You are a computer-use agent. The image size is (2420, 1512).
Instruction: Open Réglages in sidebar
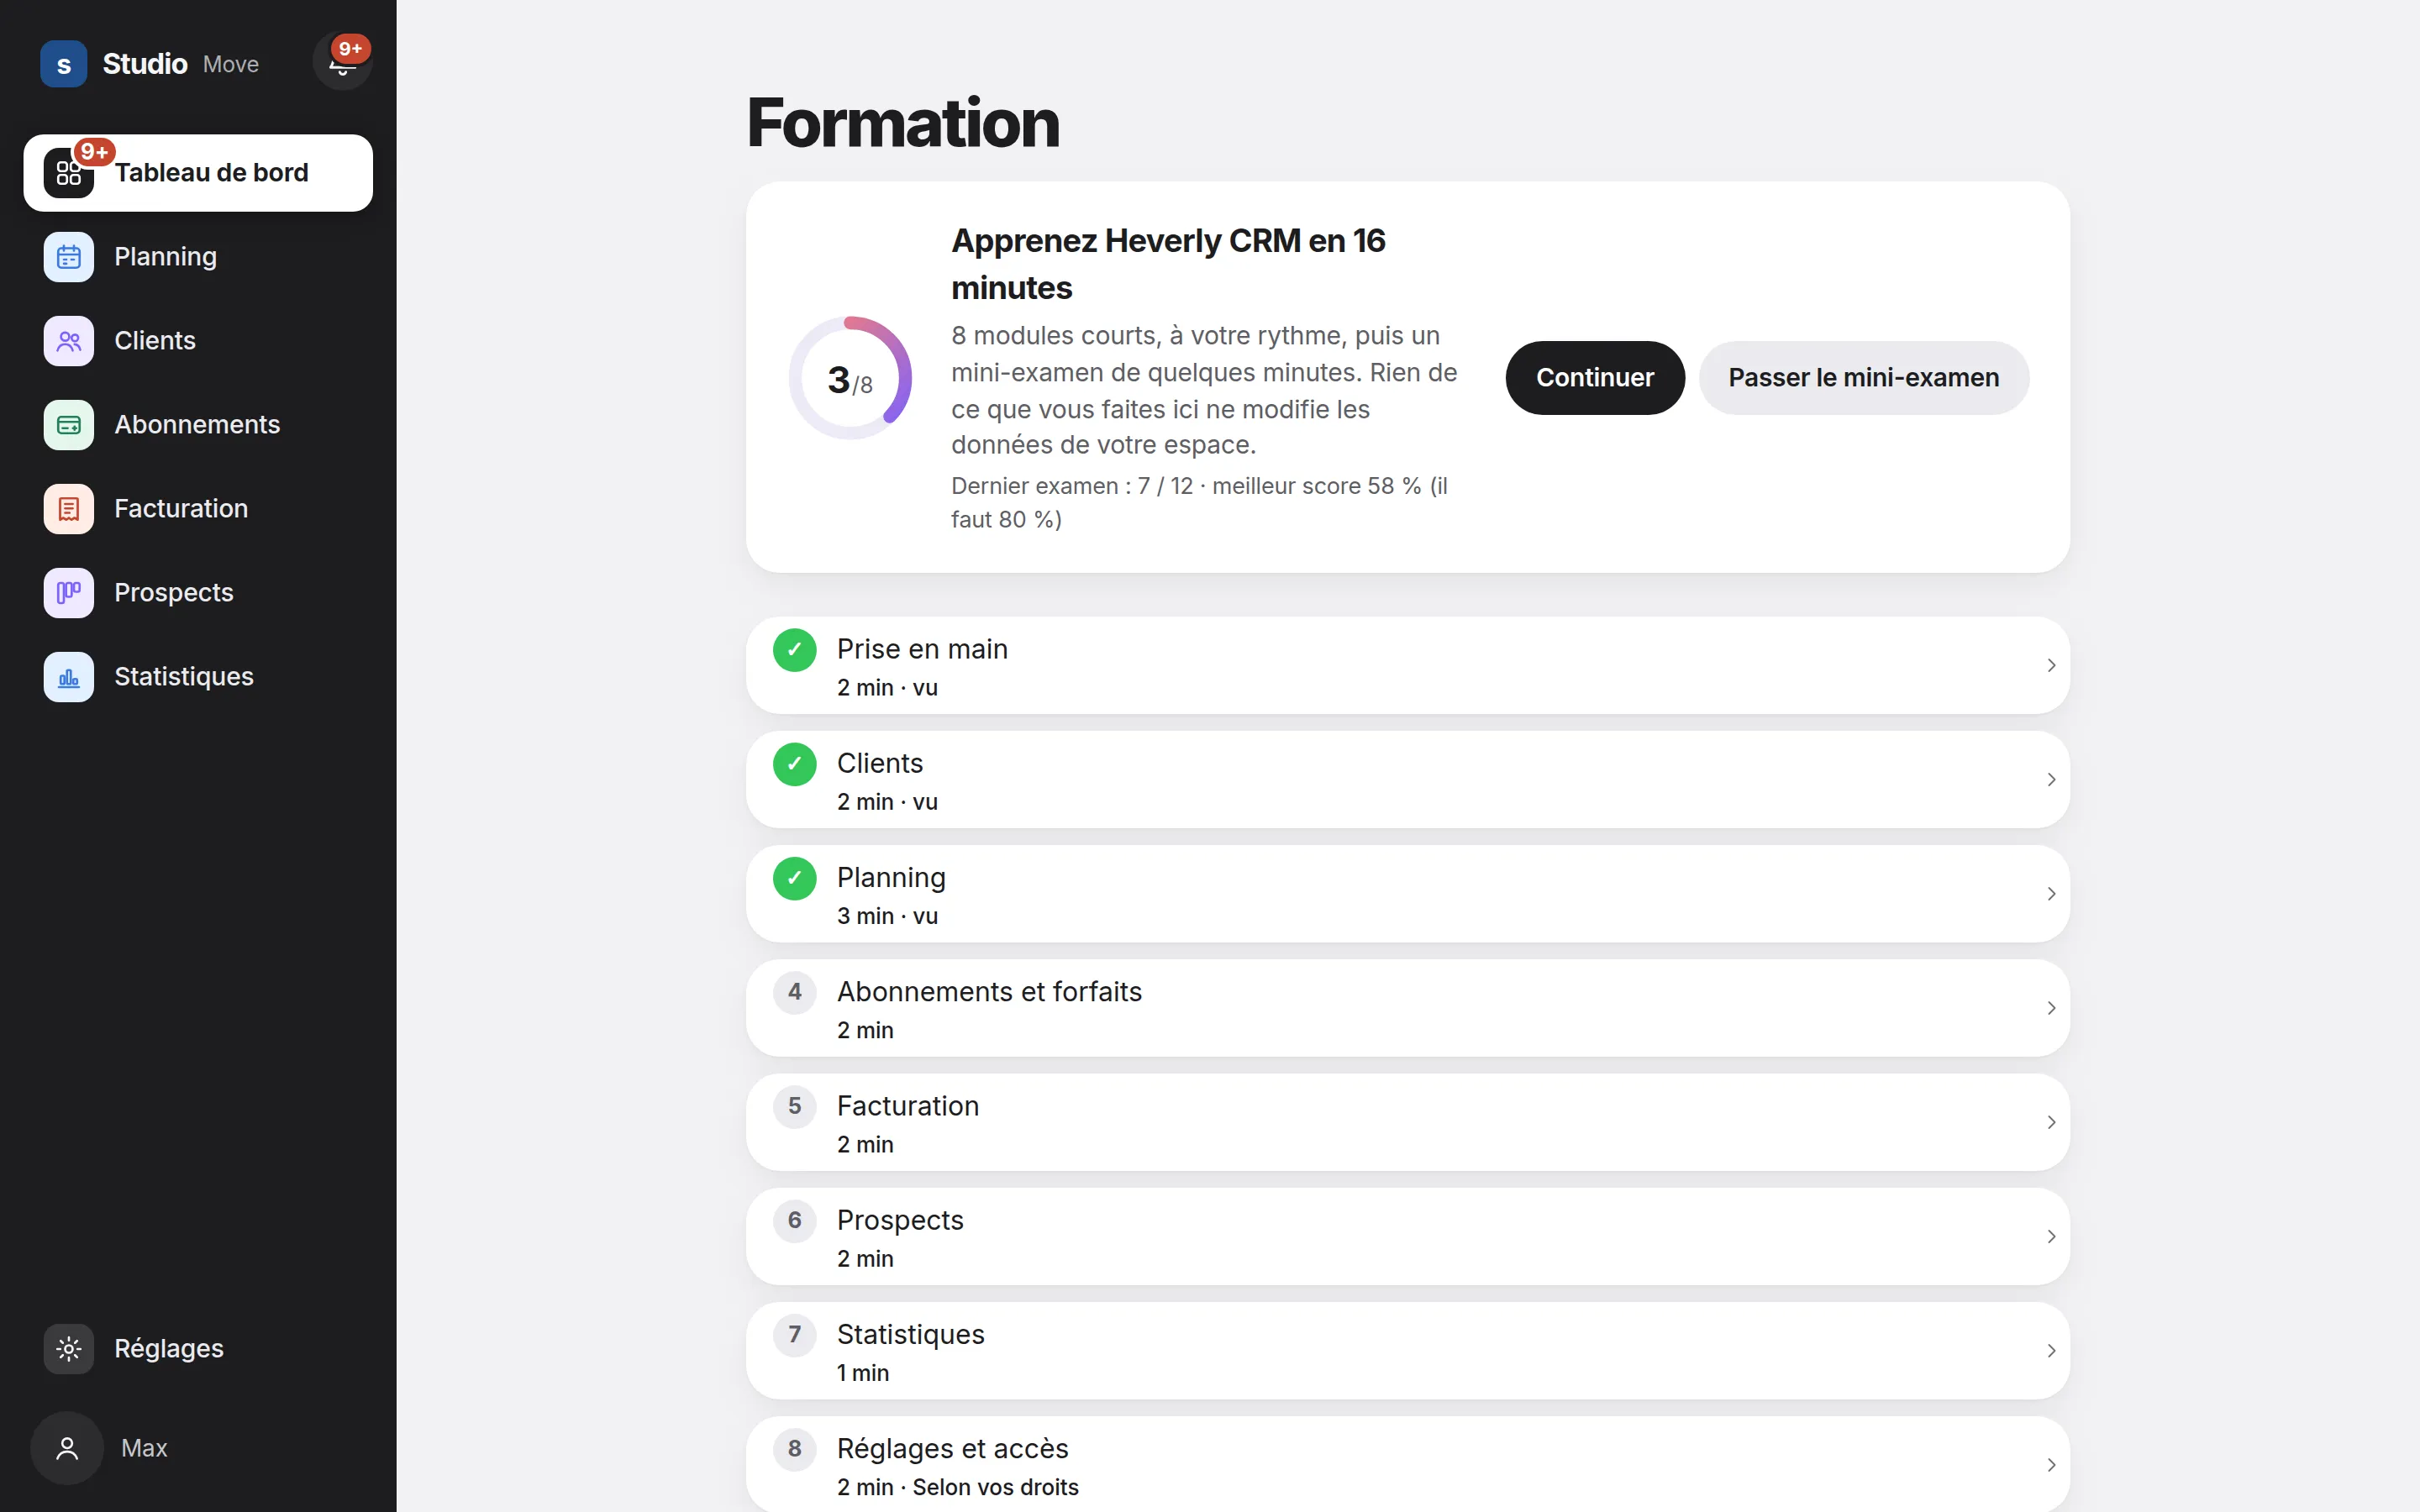(x=198, y=1349)
